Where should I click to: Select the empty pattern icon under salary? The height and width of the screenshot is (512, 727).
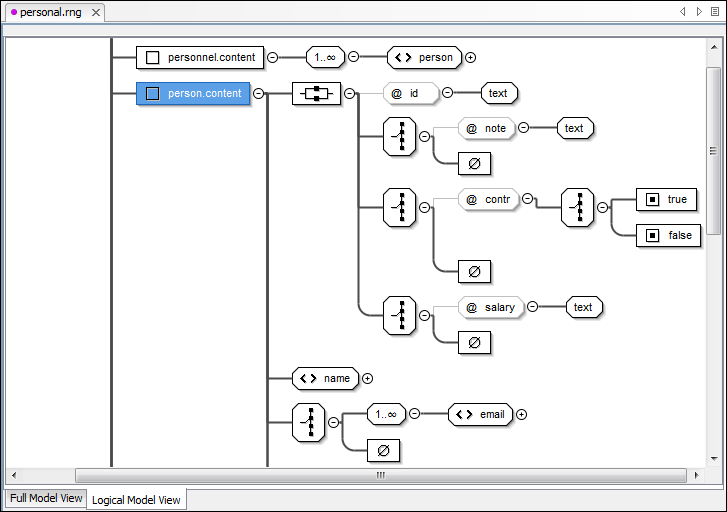tap(474, 343)
